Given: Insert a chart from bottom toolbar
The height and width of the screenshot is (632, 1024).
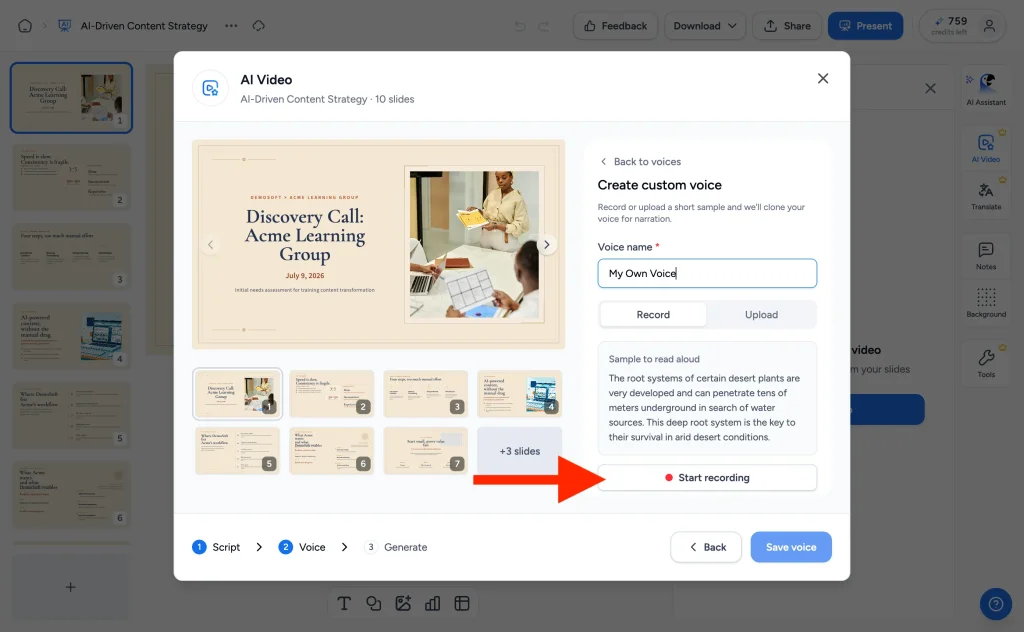Looking at the screenshot, I should 432,603.
